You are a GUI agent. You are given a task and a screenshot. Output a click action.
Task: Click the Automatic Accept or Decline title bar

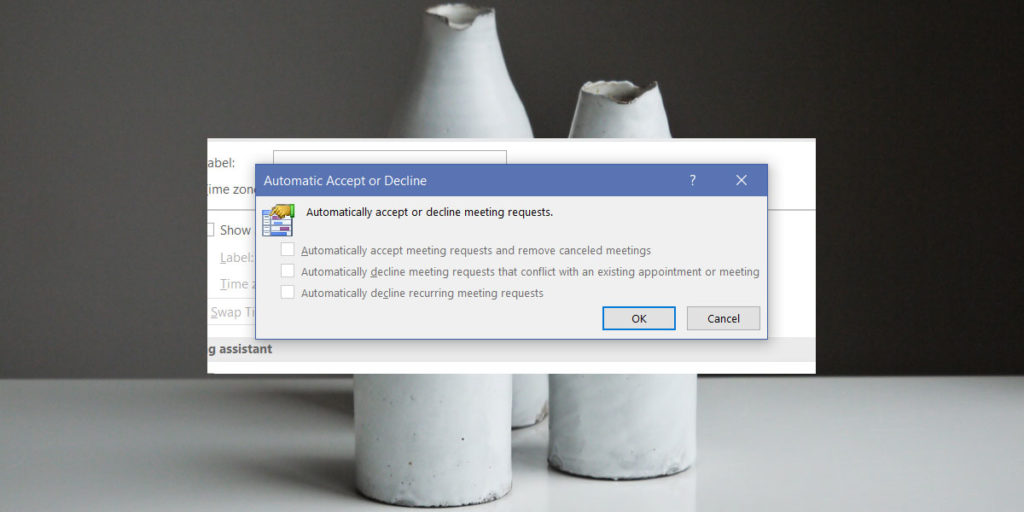pos(450,180)
